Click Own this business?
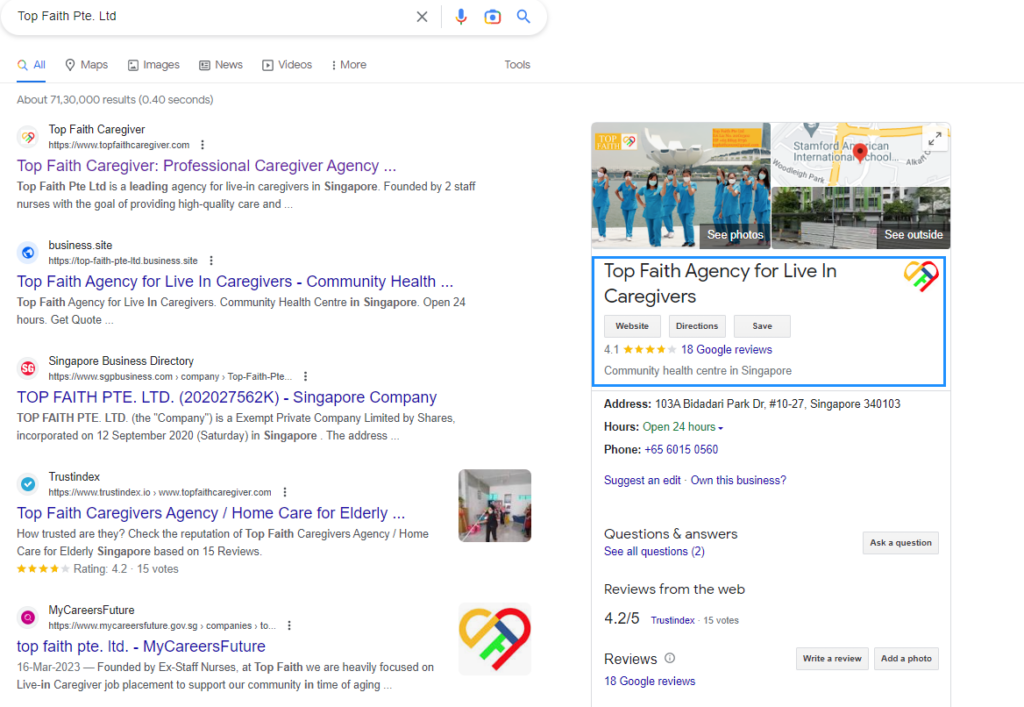The width and height of the screenshot is (1024, 707). click(738, 480)
